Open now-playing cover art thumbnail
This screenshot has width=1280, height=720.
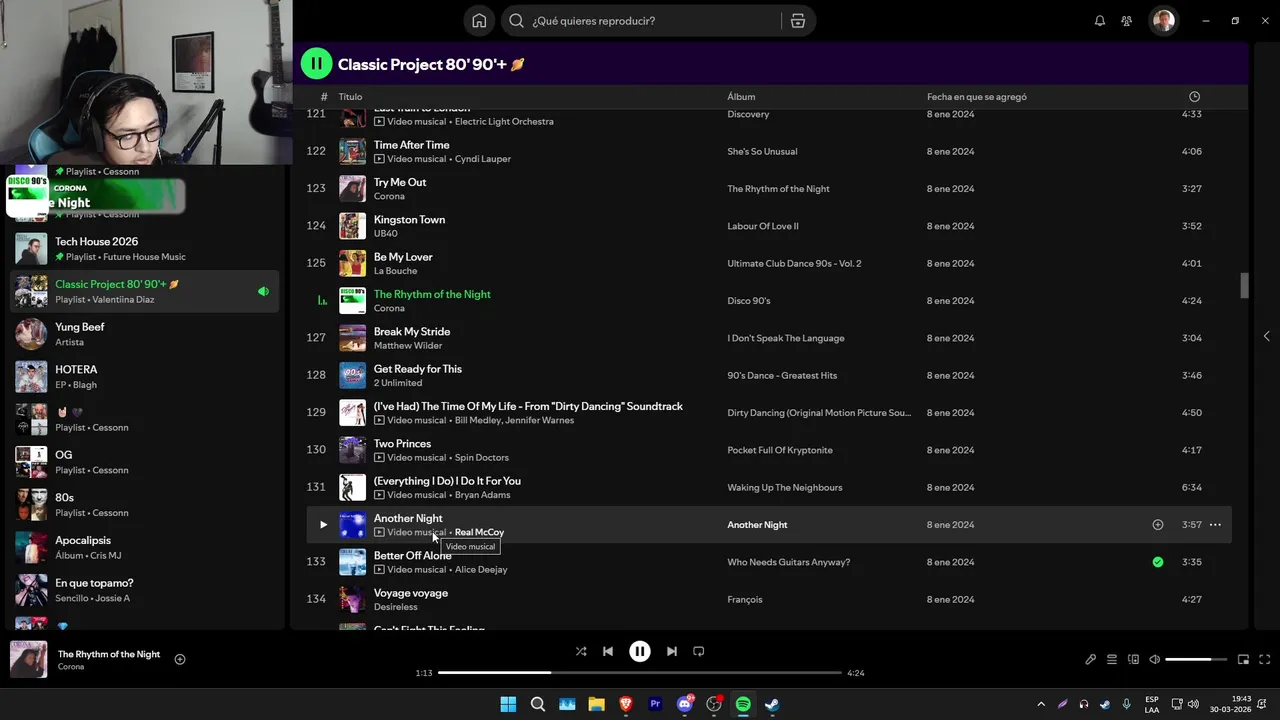(29, 659)
